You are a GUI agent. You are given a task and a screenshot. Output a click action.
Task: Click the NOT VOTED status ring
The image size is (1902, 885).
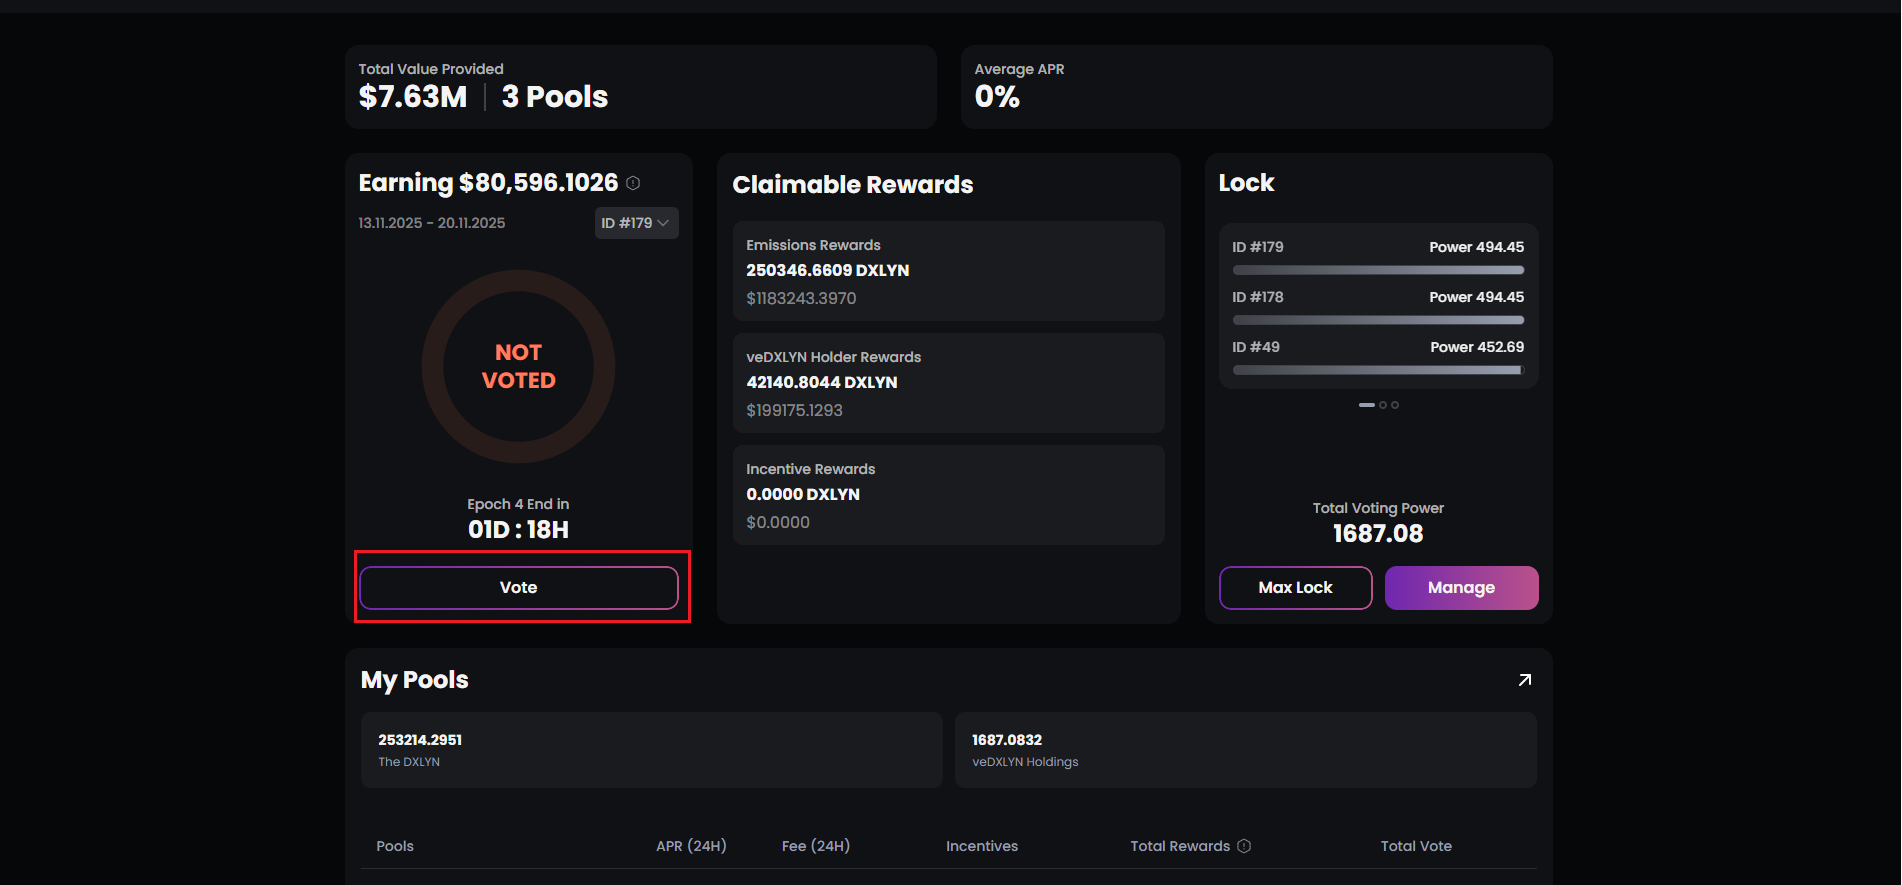pyautogui.click(x=518, y=366)
